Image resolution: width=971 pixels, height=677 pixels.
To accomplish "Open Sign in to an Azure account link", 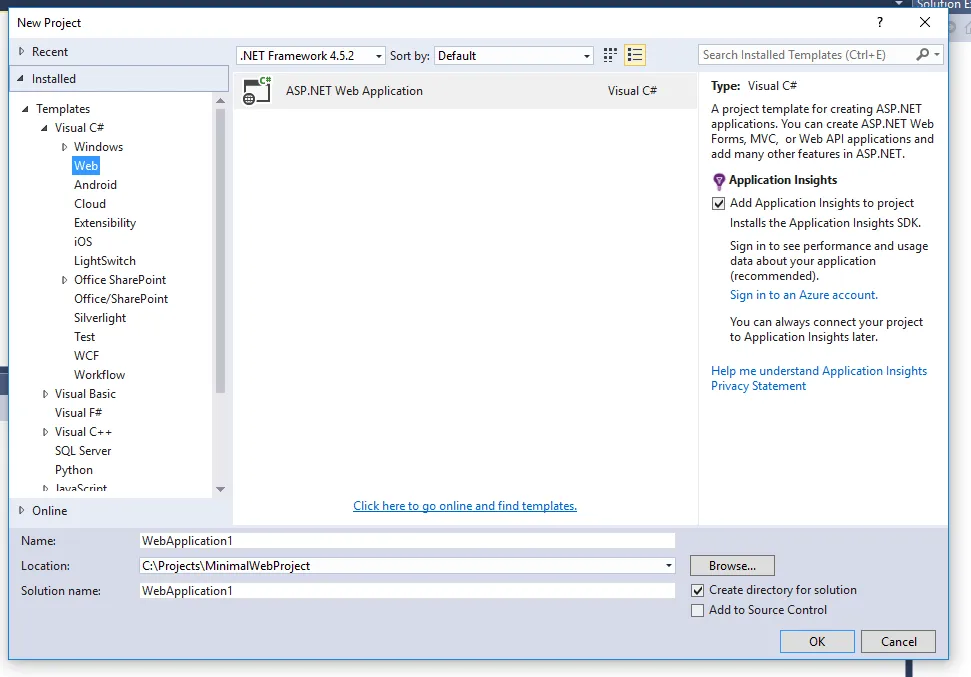I will pyautogui.click(x=803, y=295).
